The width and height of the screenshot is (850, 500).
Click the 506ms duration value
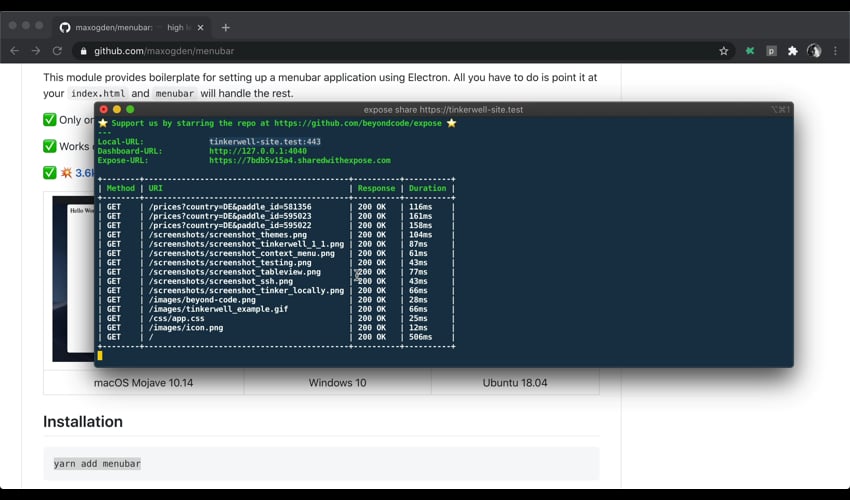(x=421, y=337)
